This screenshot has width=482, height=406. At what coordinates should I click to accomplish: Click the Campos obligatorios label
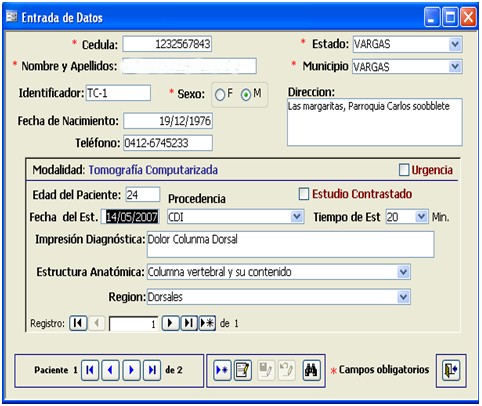click(384, 370)
